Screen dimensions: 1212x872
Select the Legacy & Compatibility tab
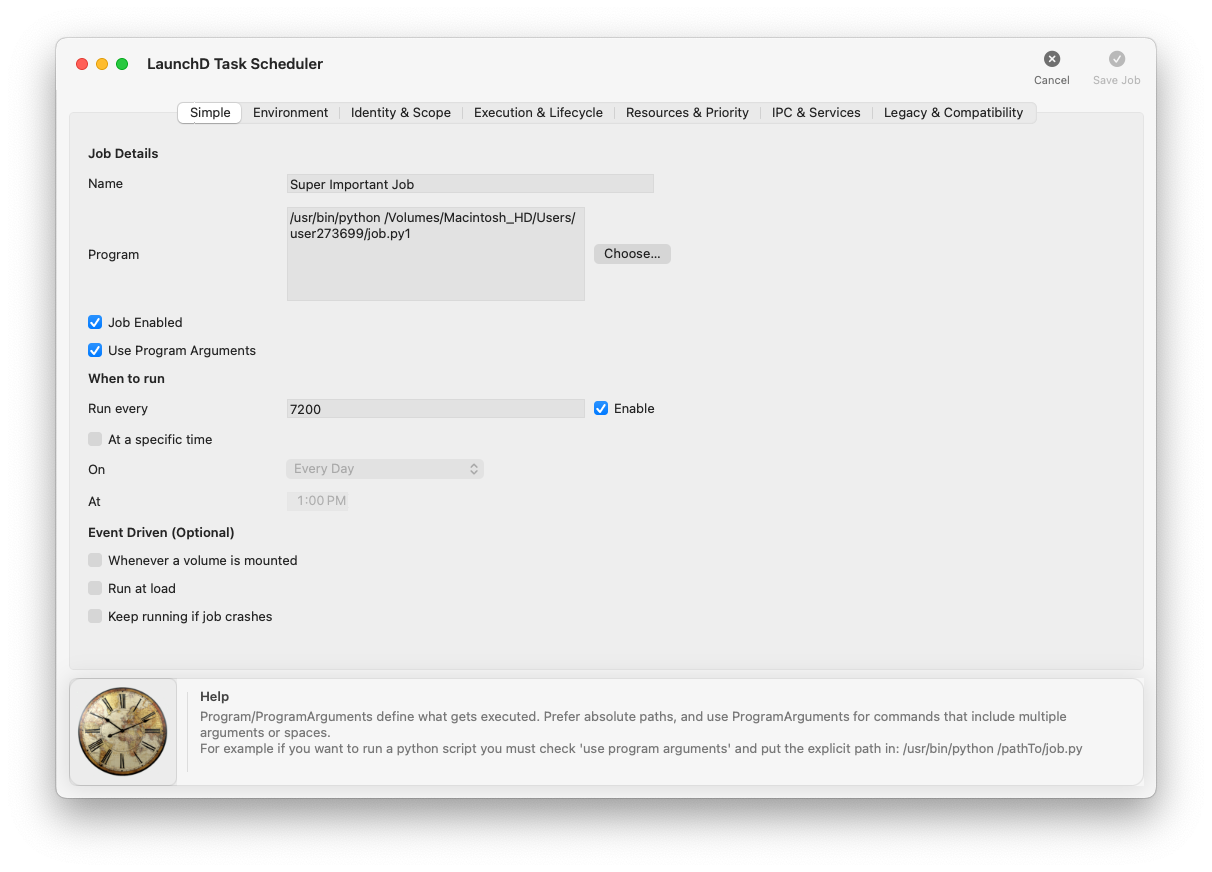point(953,112)
